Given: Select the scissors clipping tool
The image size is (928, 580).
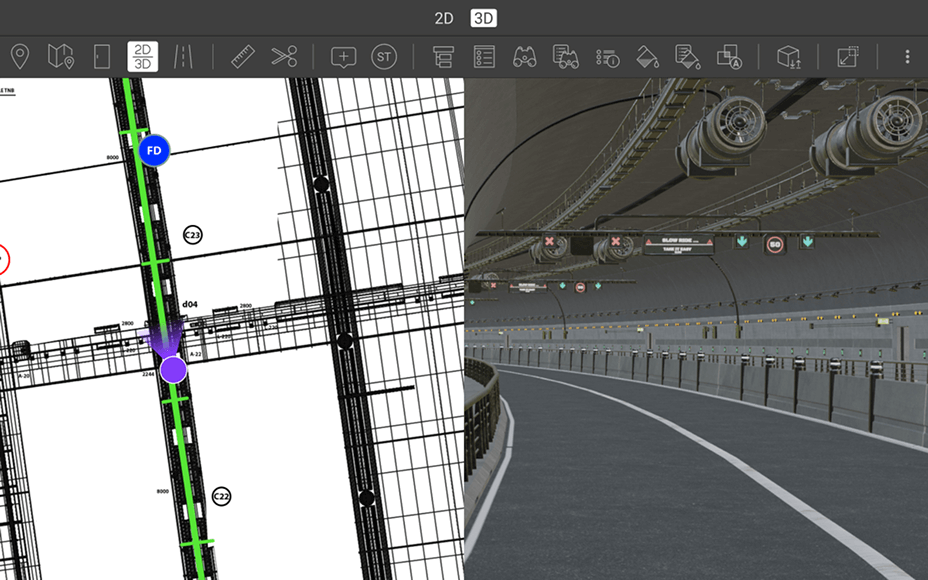Looking at the screenshot, I should 283,56.
